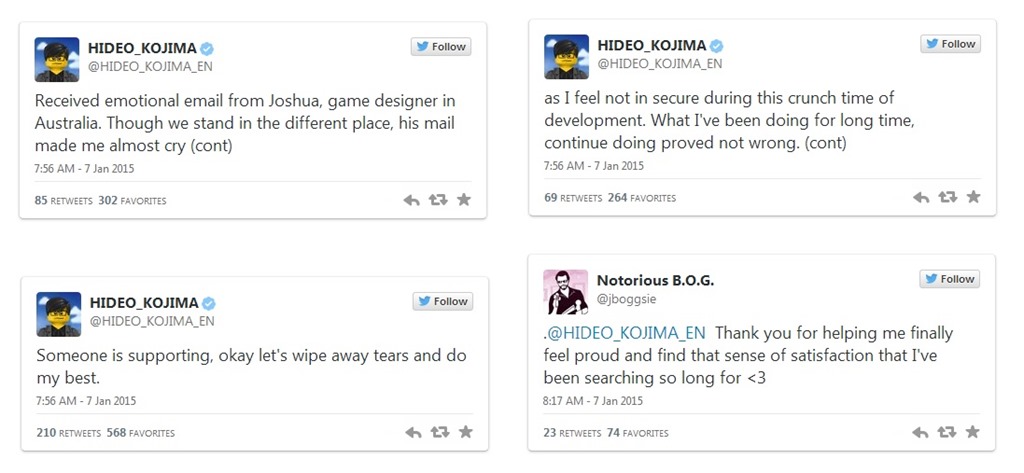Retweet the Notorious B.O.G. tweet

tap(948, 432)
